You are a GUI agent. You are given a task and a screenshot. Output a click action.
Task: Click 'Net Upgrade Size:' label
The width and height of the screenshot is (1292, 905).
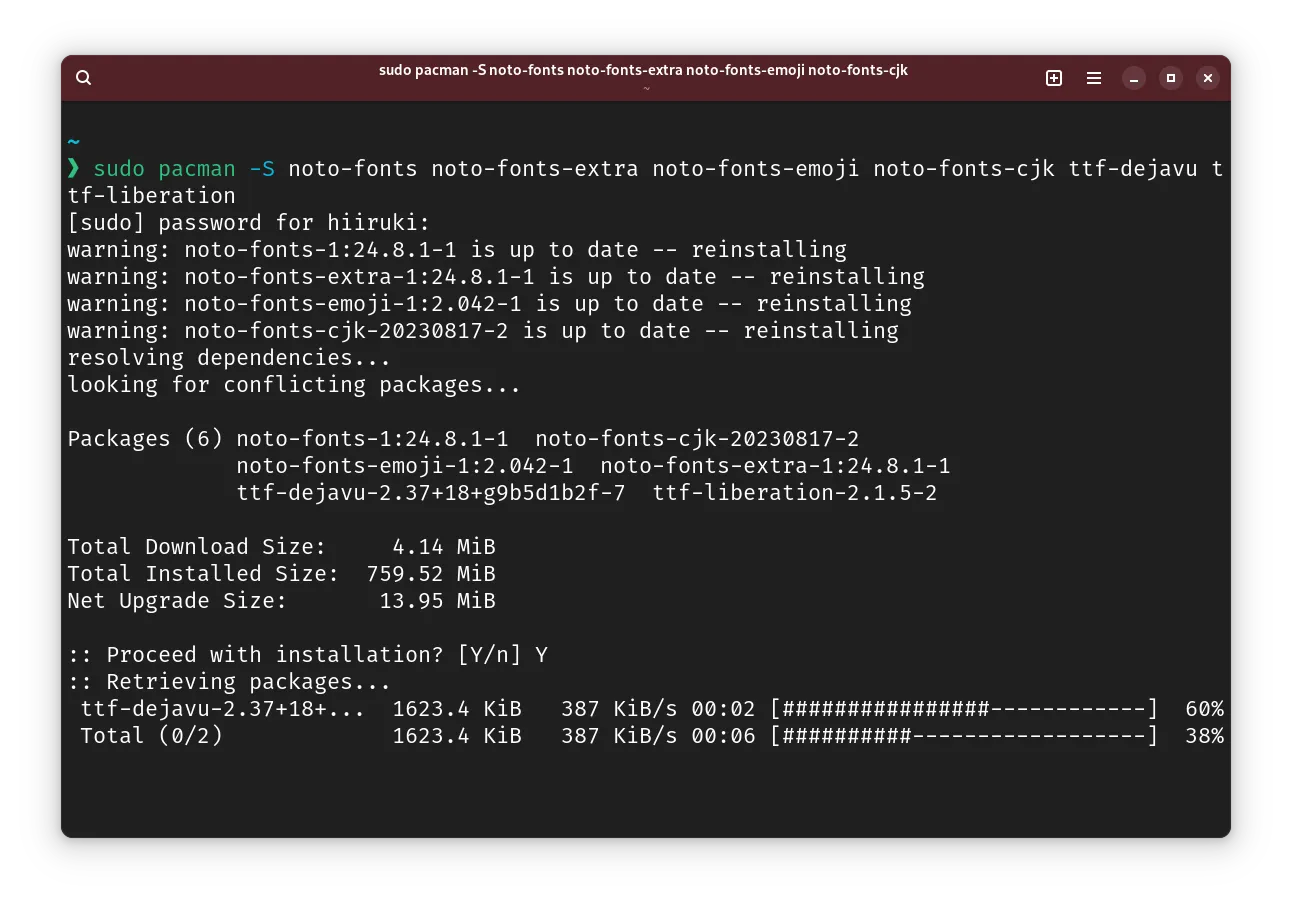pyautogui.click(x=177, y=600)
